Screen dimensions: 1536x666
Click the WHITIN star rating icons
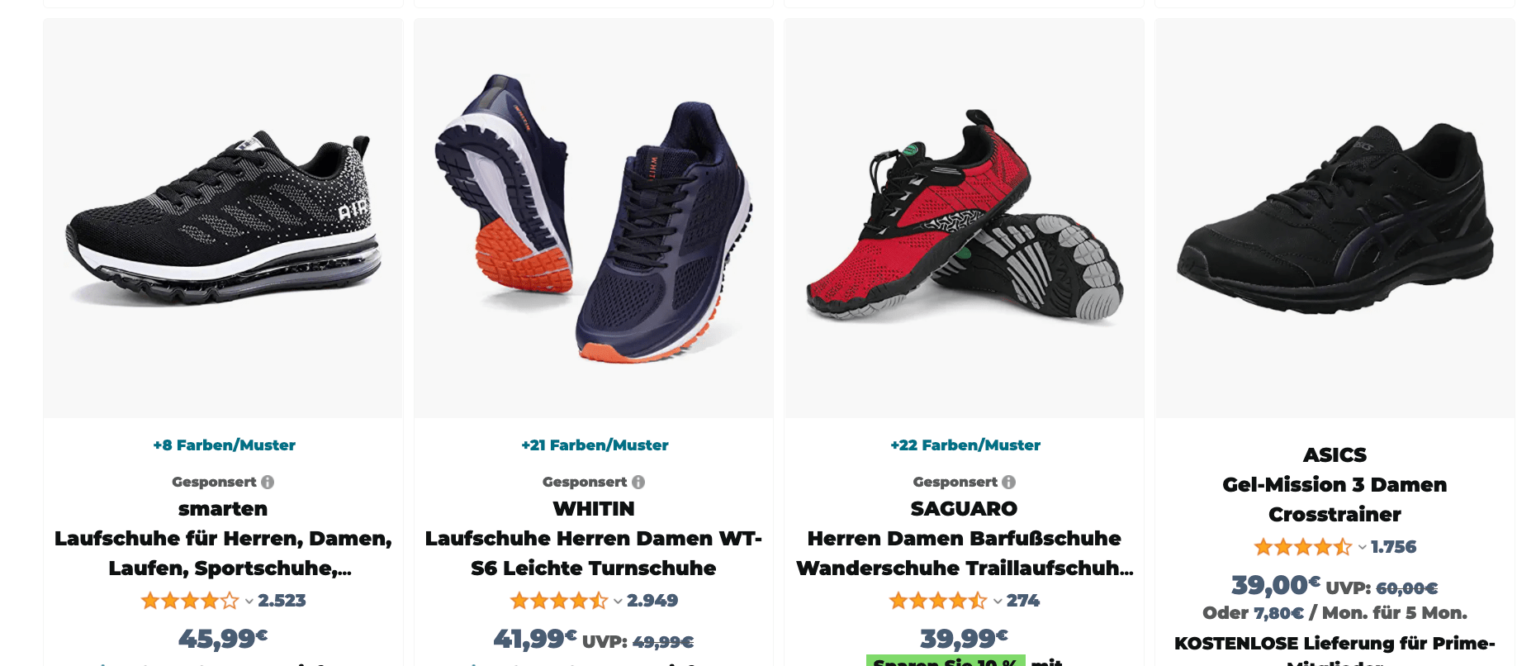coord(559,601)
